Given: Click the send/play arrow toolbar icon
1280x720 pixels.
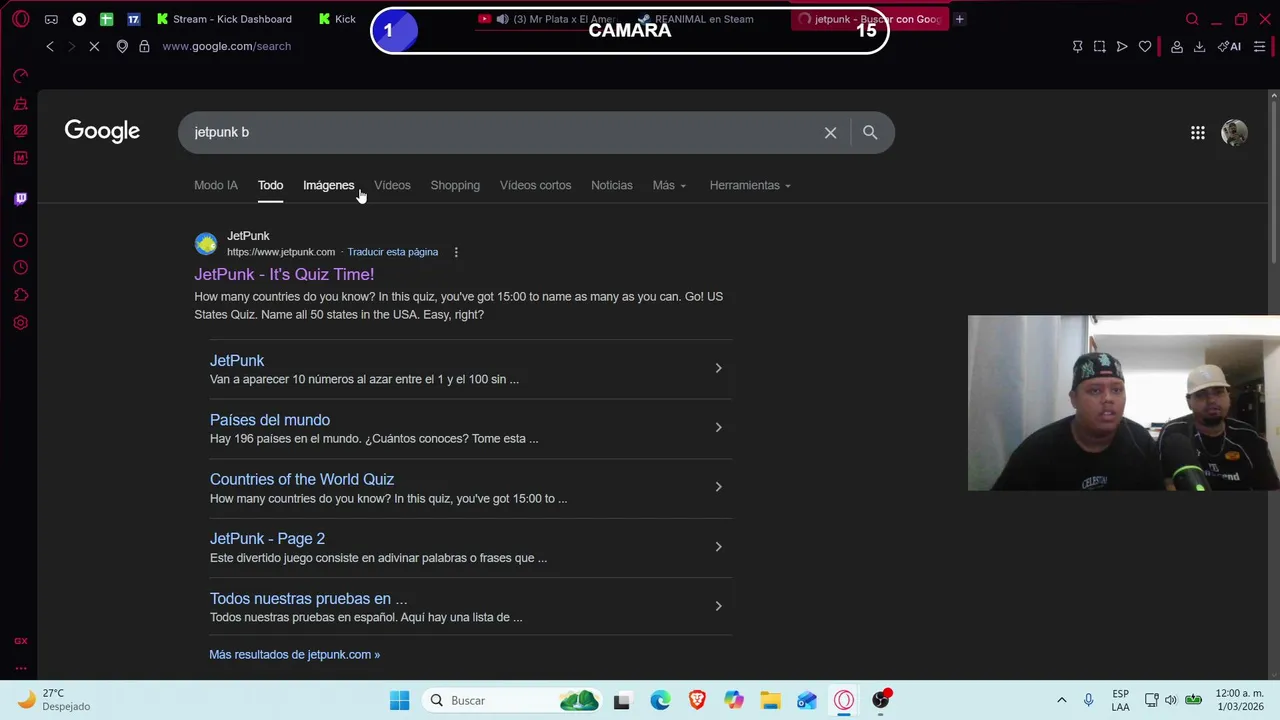Looking at the screenshot, I should (1122, 46).
